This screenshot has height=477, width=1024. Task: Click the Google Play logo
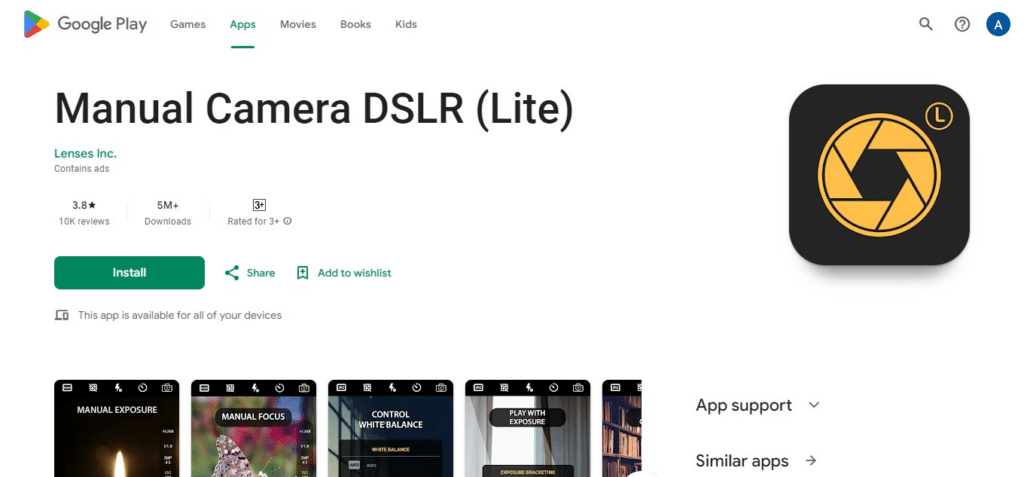pyautogui.click(x=86, y=24)
